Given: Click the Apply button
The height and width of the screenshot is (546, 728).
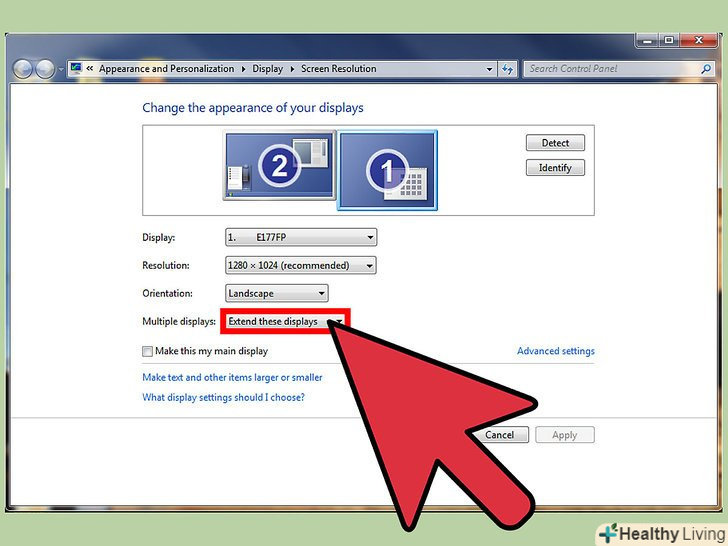Looking at the screenshot, I should click(x=565, y=435).
